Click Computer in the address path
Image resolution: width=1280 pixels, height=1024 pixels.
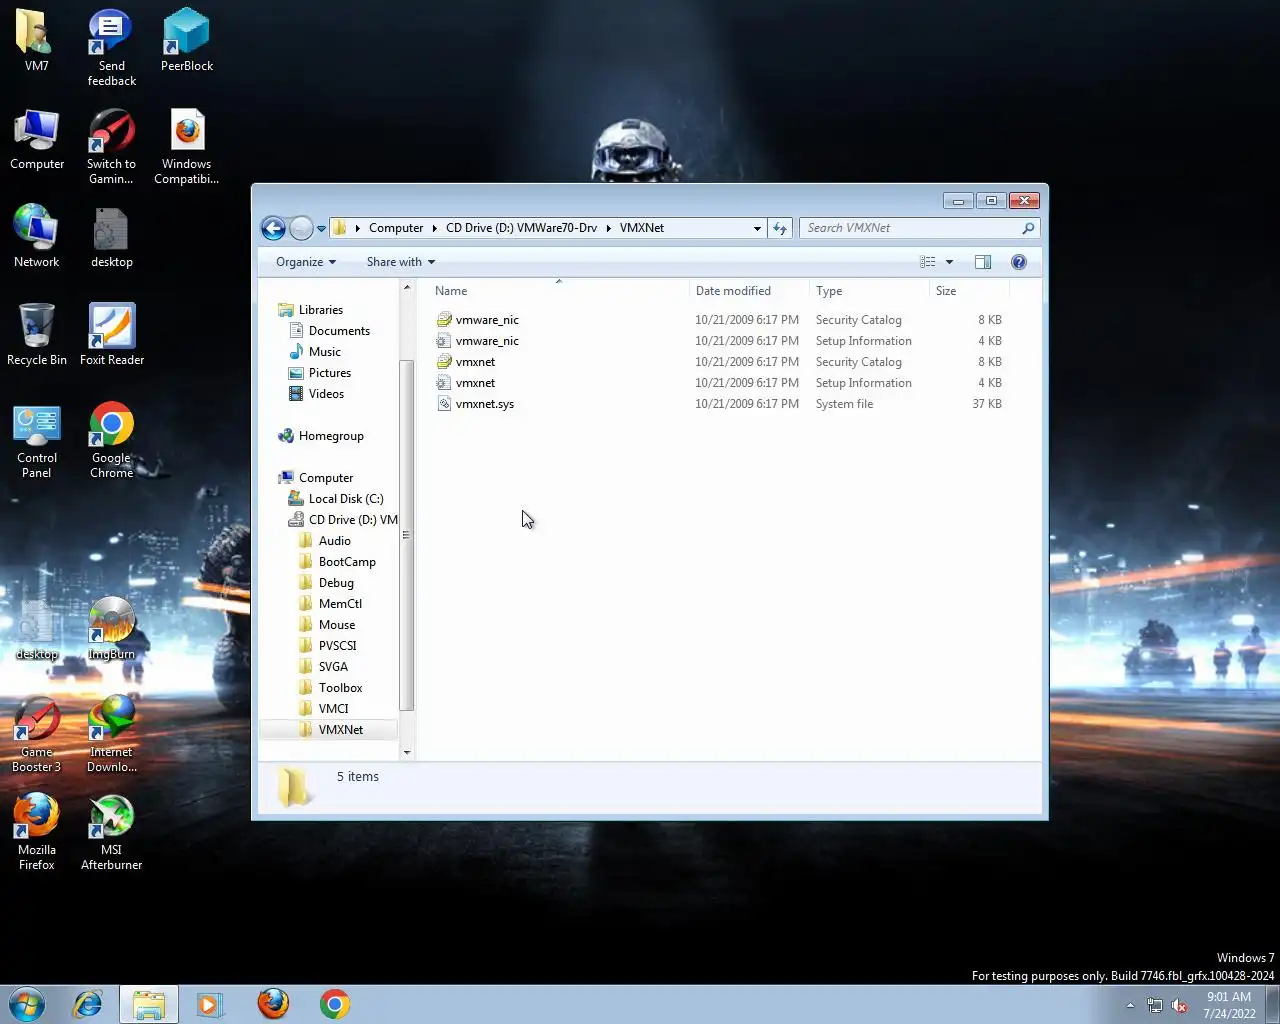396,228
